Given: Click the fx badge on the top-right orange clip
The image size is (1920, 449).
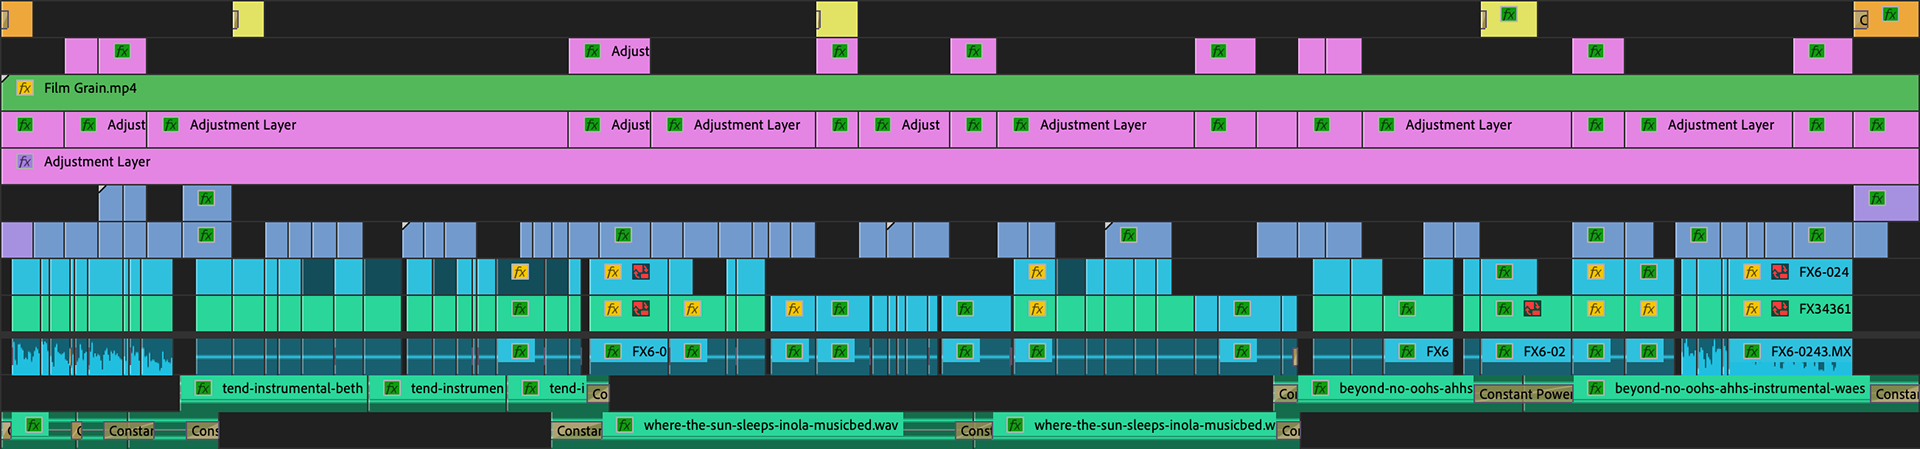Looking at the screenshot, I should tap(1890, 15).
